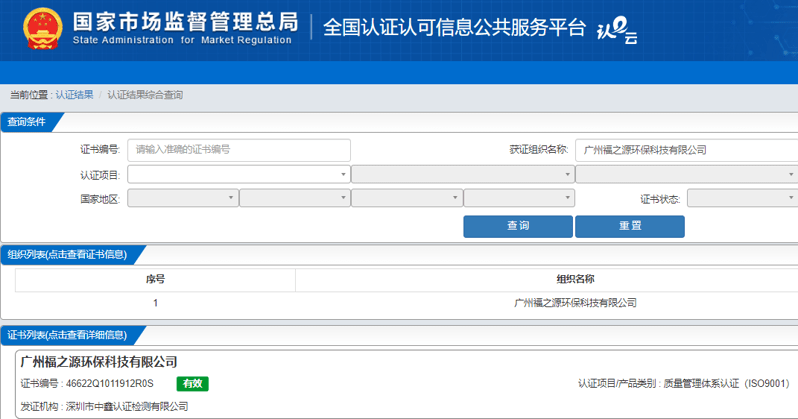The height and width of the screenshot is (419, 798).
Task: Open certificate card title 广州福之源环保科技有限公司
Action: pos(99,362)
